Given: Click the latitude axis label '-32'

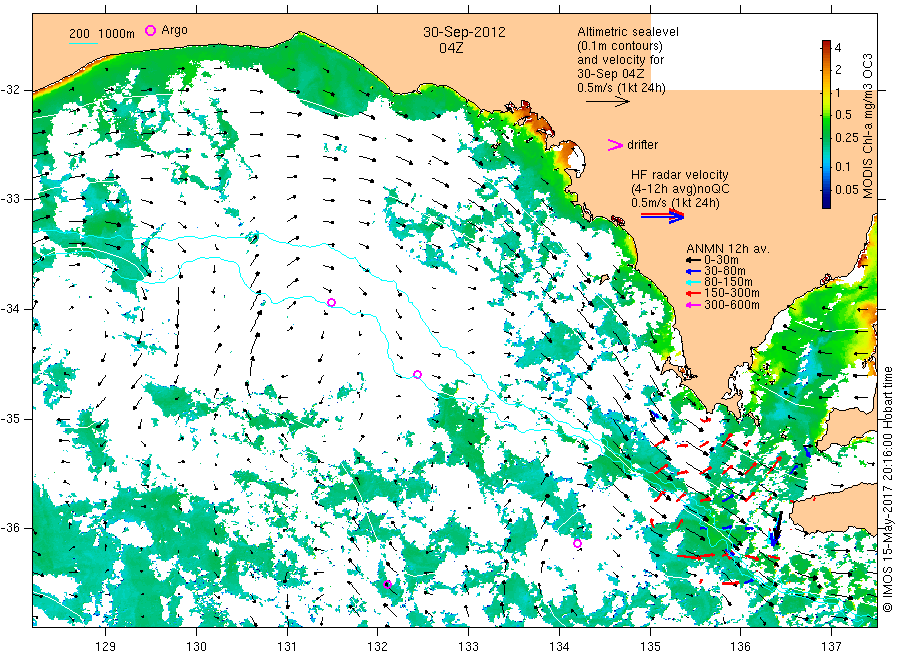Looking at the screenshot, I should [10, 90].
